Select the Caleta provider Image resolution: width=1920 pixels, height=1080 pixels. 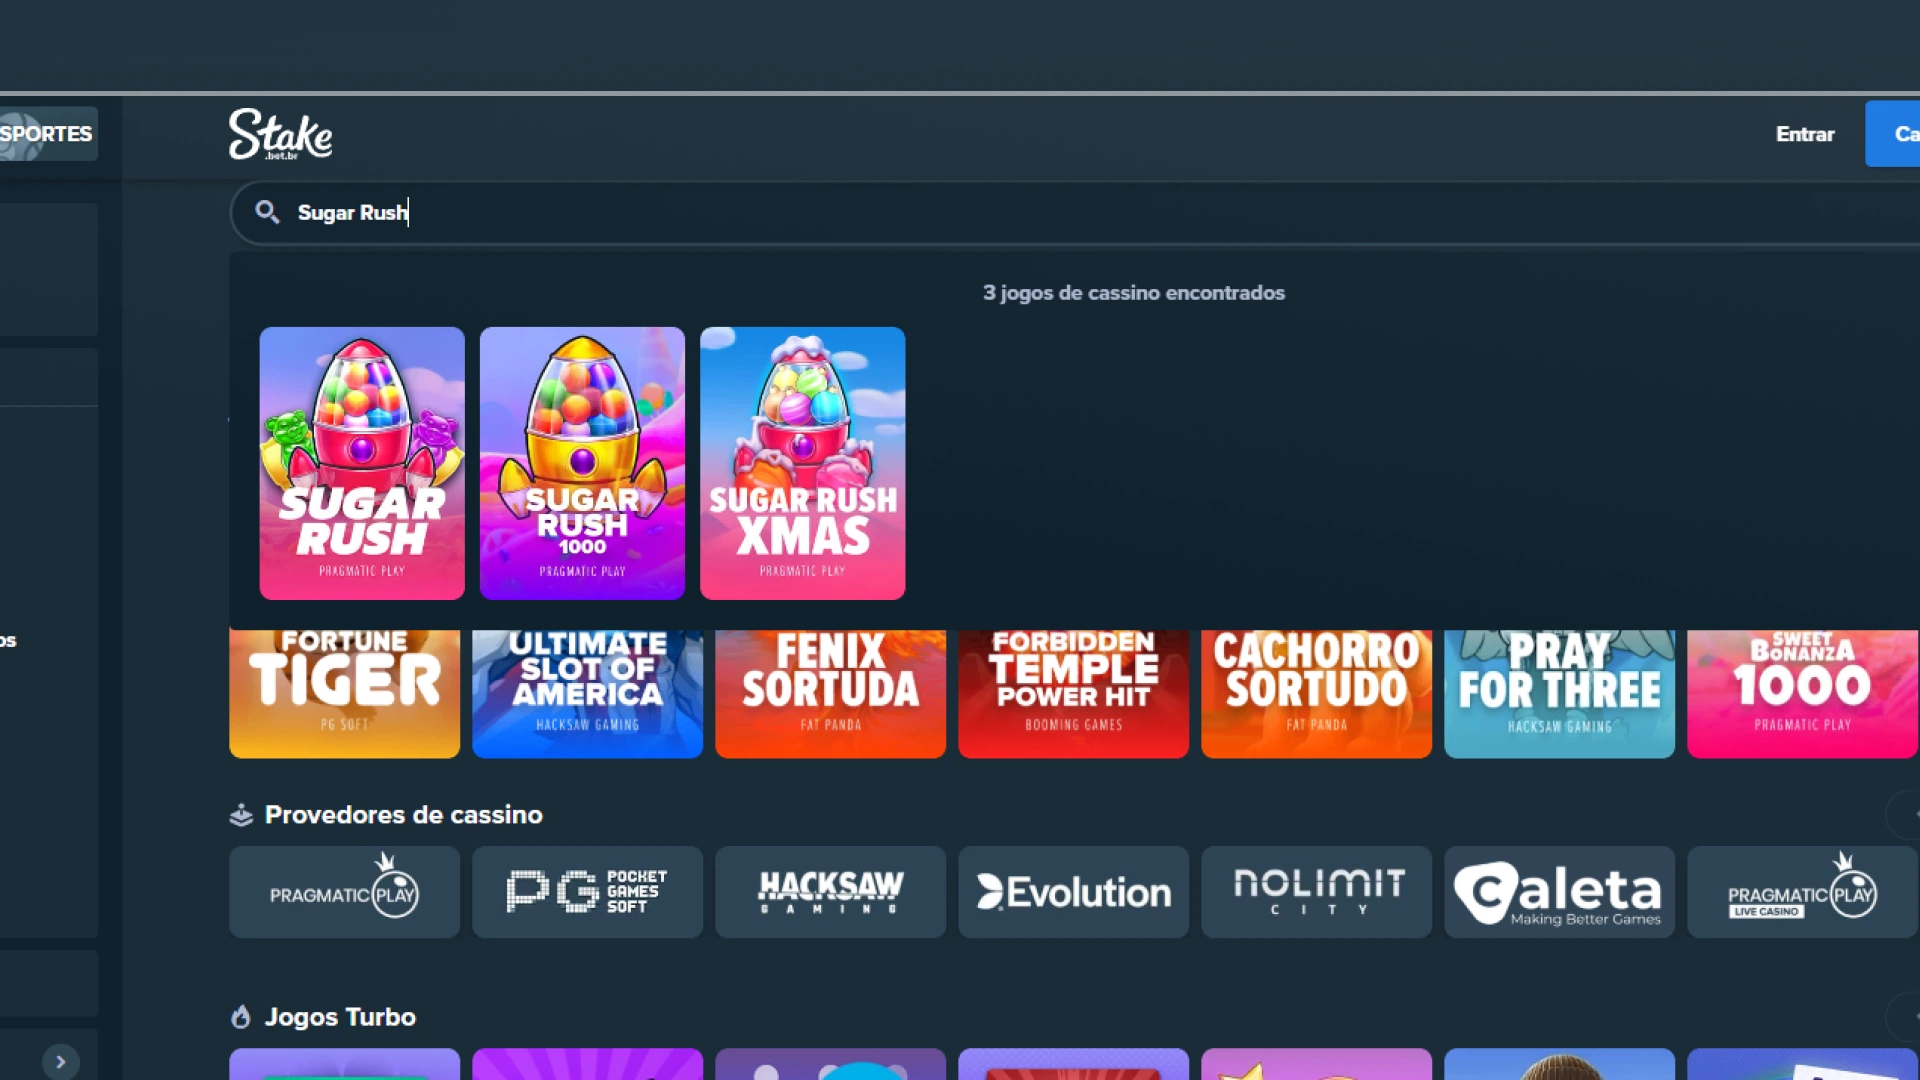coord(1559,892)
